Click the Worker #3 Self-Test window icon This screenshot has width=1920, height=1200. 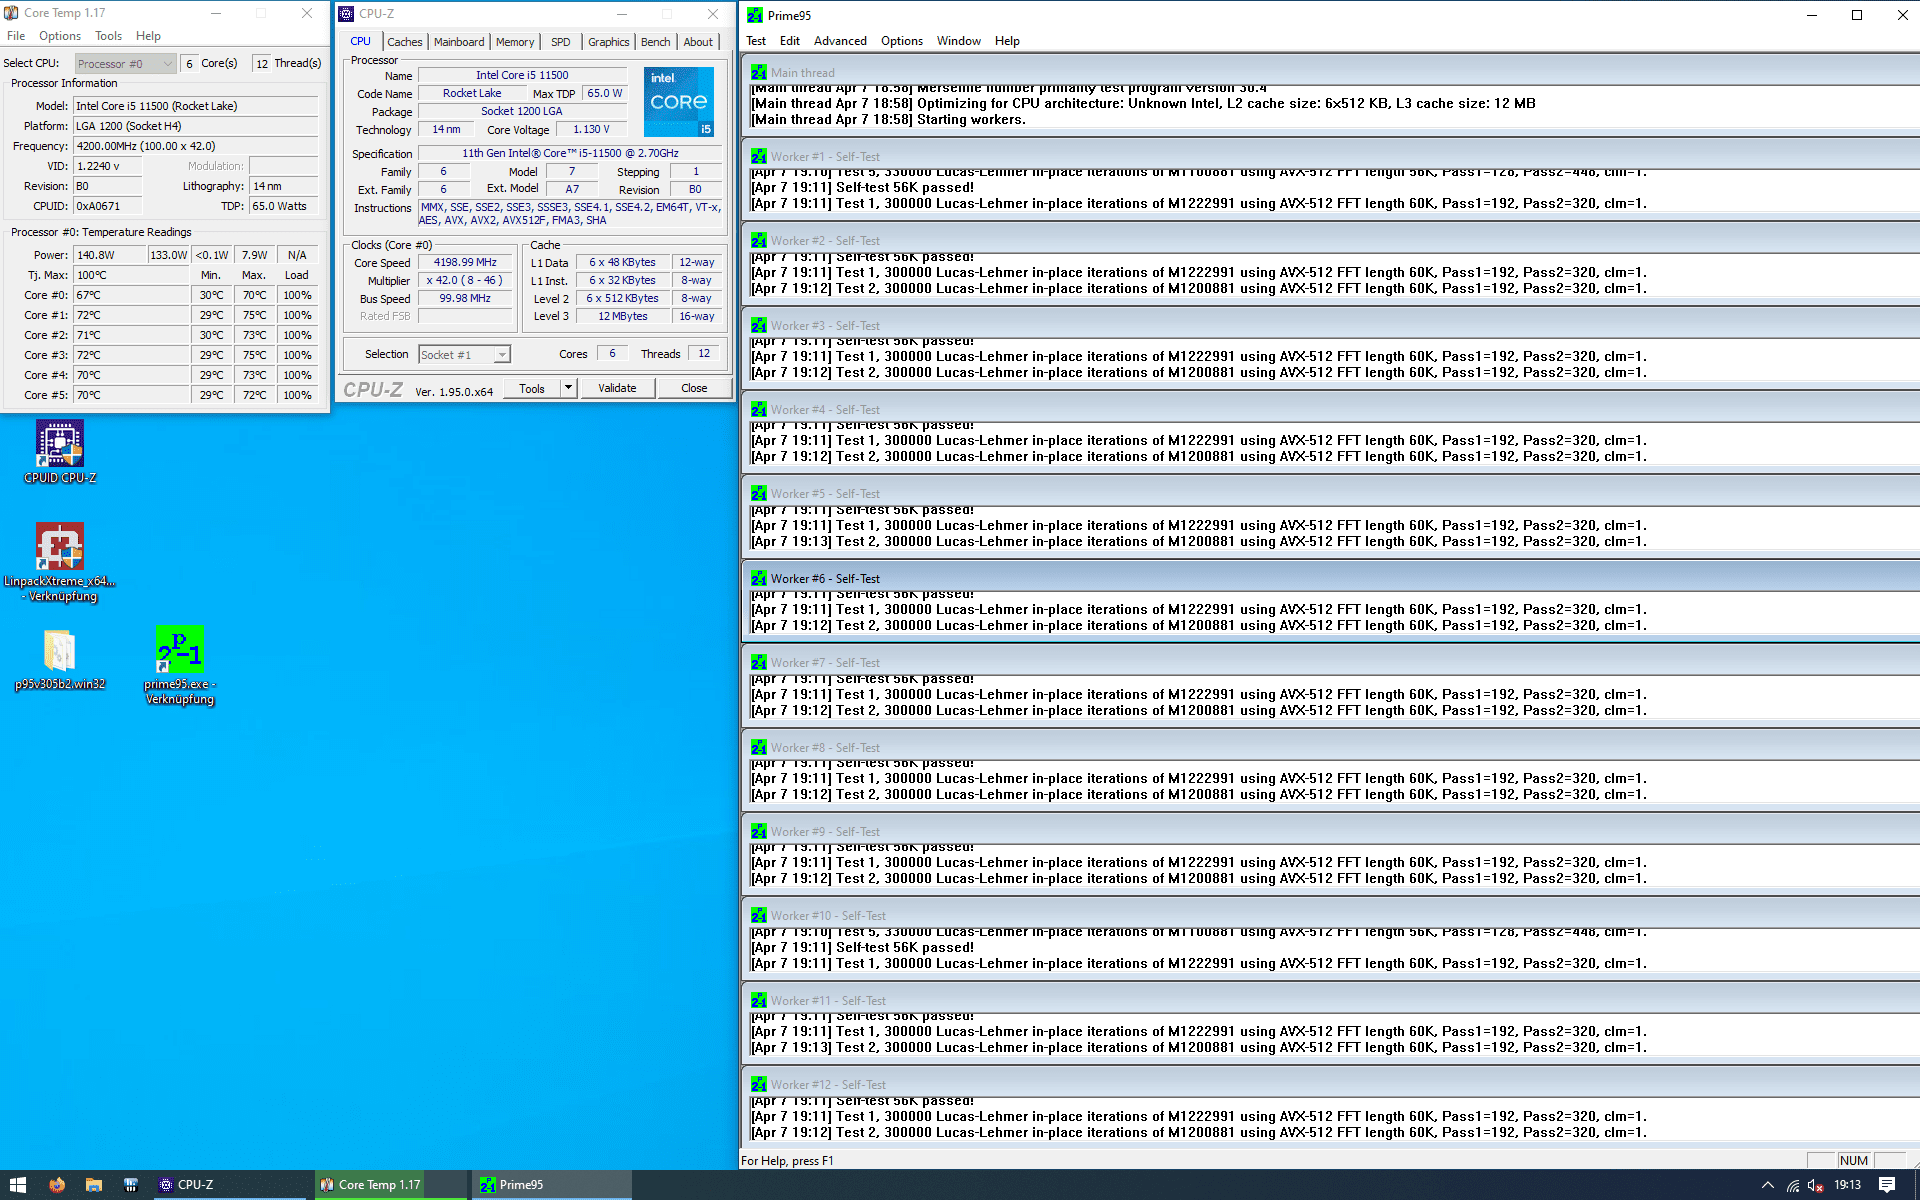pos(759,325)
